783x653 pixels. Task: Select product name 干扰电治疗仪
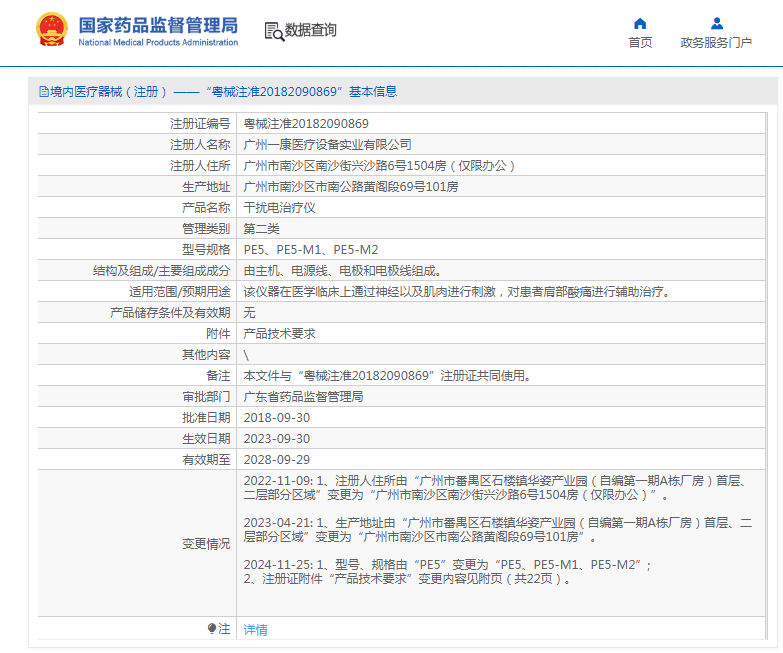[x=279, y=208]
